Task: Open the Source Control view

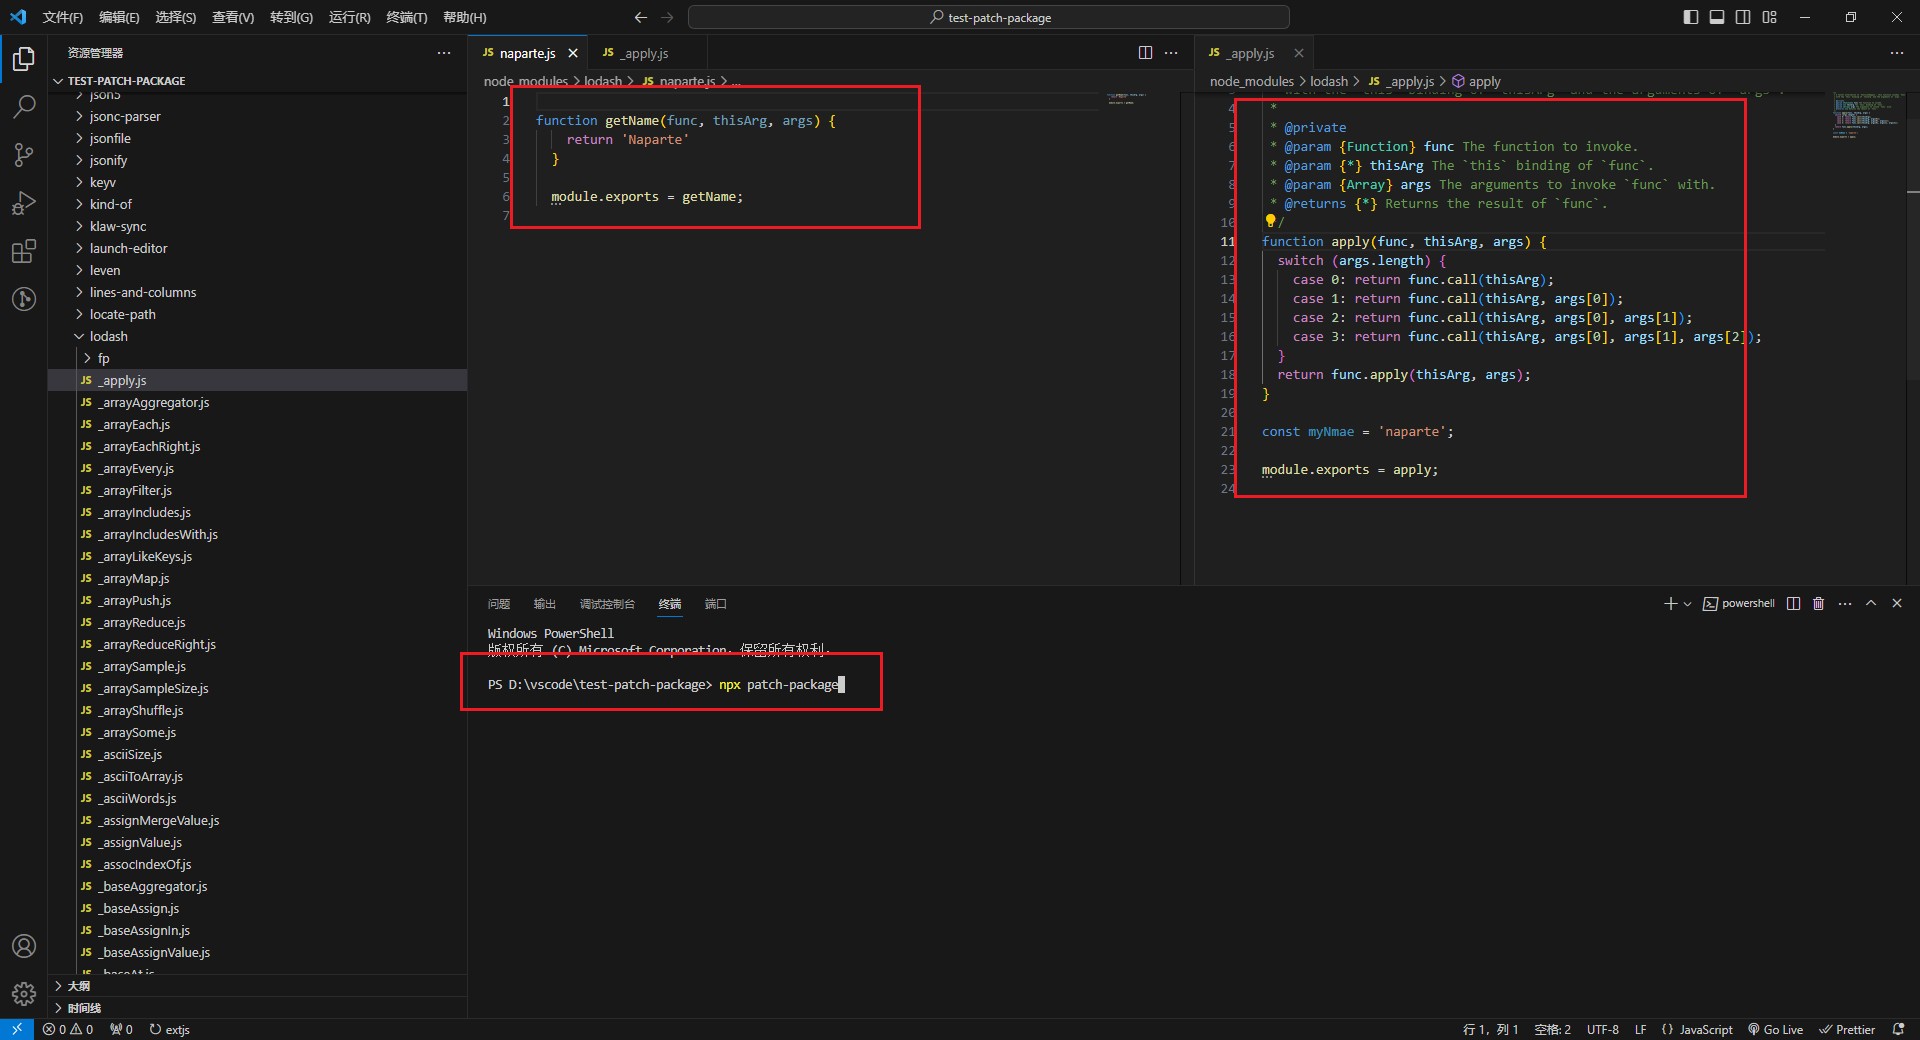Action: [x=24, y=155]
